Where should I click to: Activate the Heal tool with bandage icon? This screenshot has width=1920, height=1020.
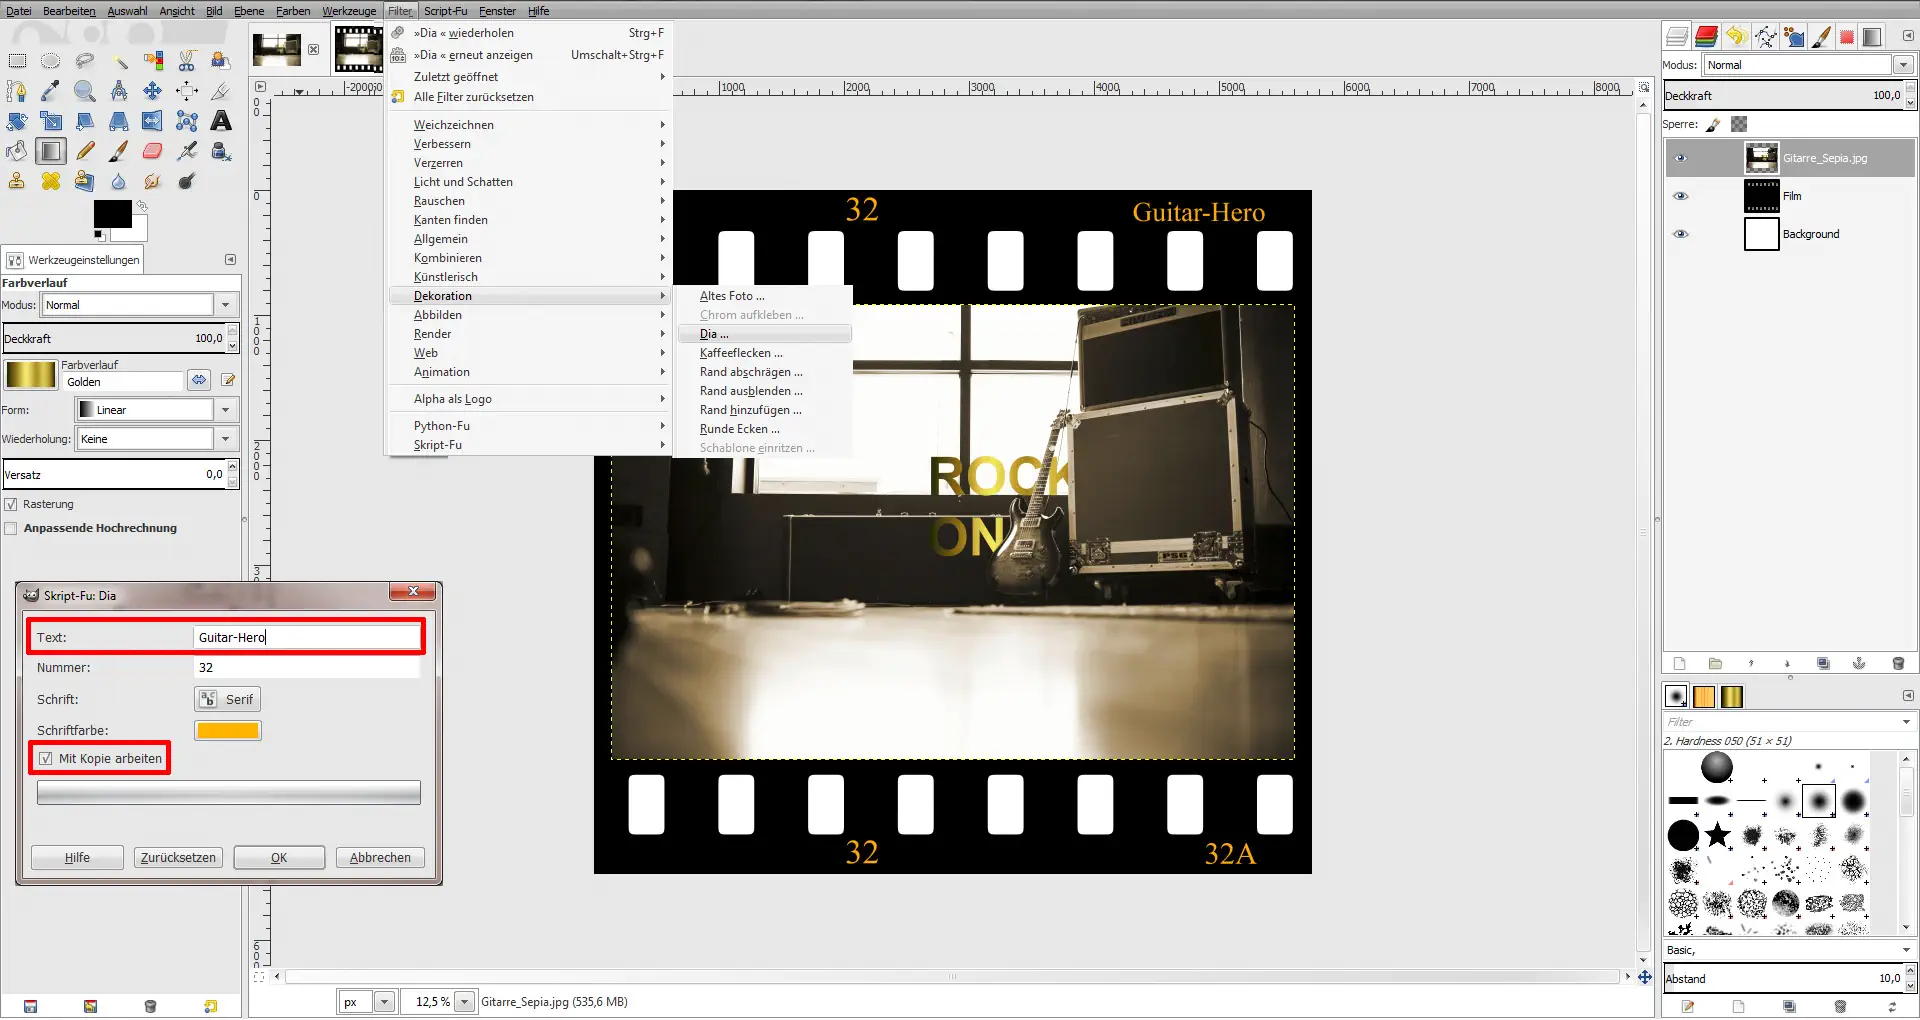tap(50, 181)
